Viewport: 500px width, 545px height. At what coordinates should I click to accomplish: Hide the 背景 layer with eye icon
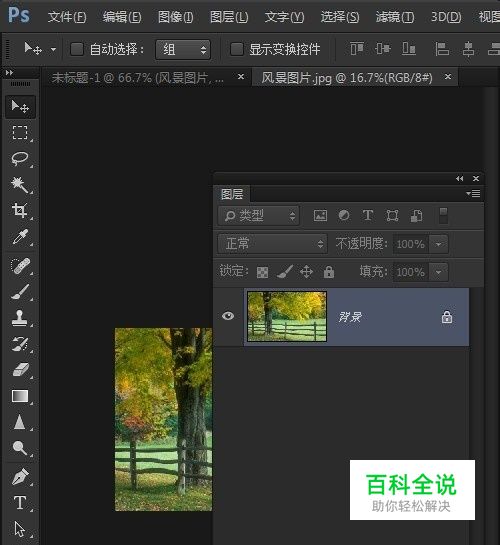(x=228, y=316)
